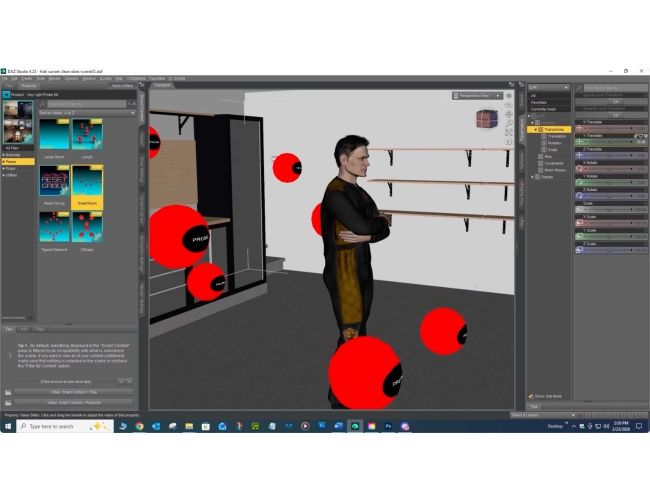This screenshot has width=650, height=500.
Task: Expand the Props category
Action: click(x=4, y=169)
